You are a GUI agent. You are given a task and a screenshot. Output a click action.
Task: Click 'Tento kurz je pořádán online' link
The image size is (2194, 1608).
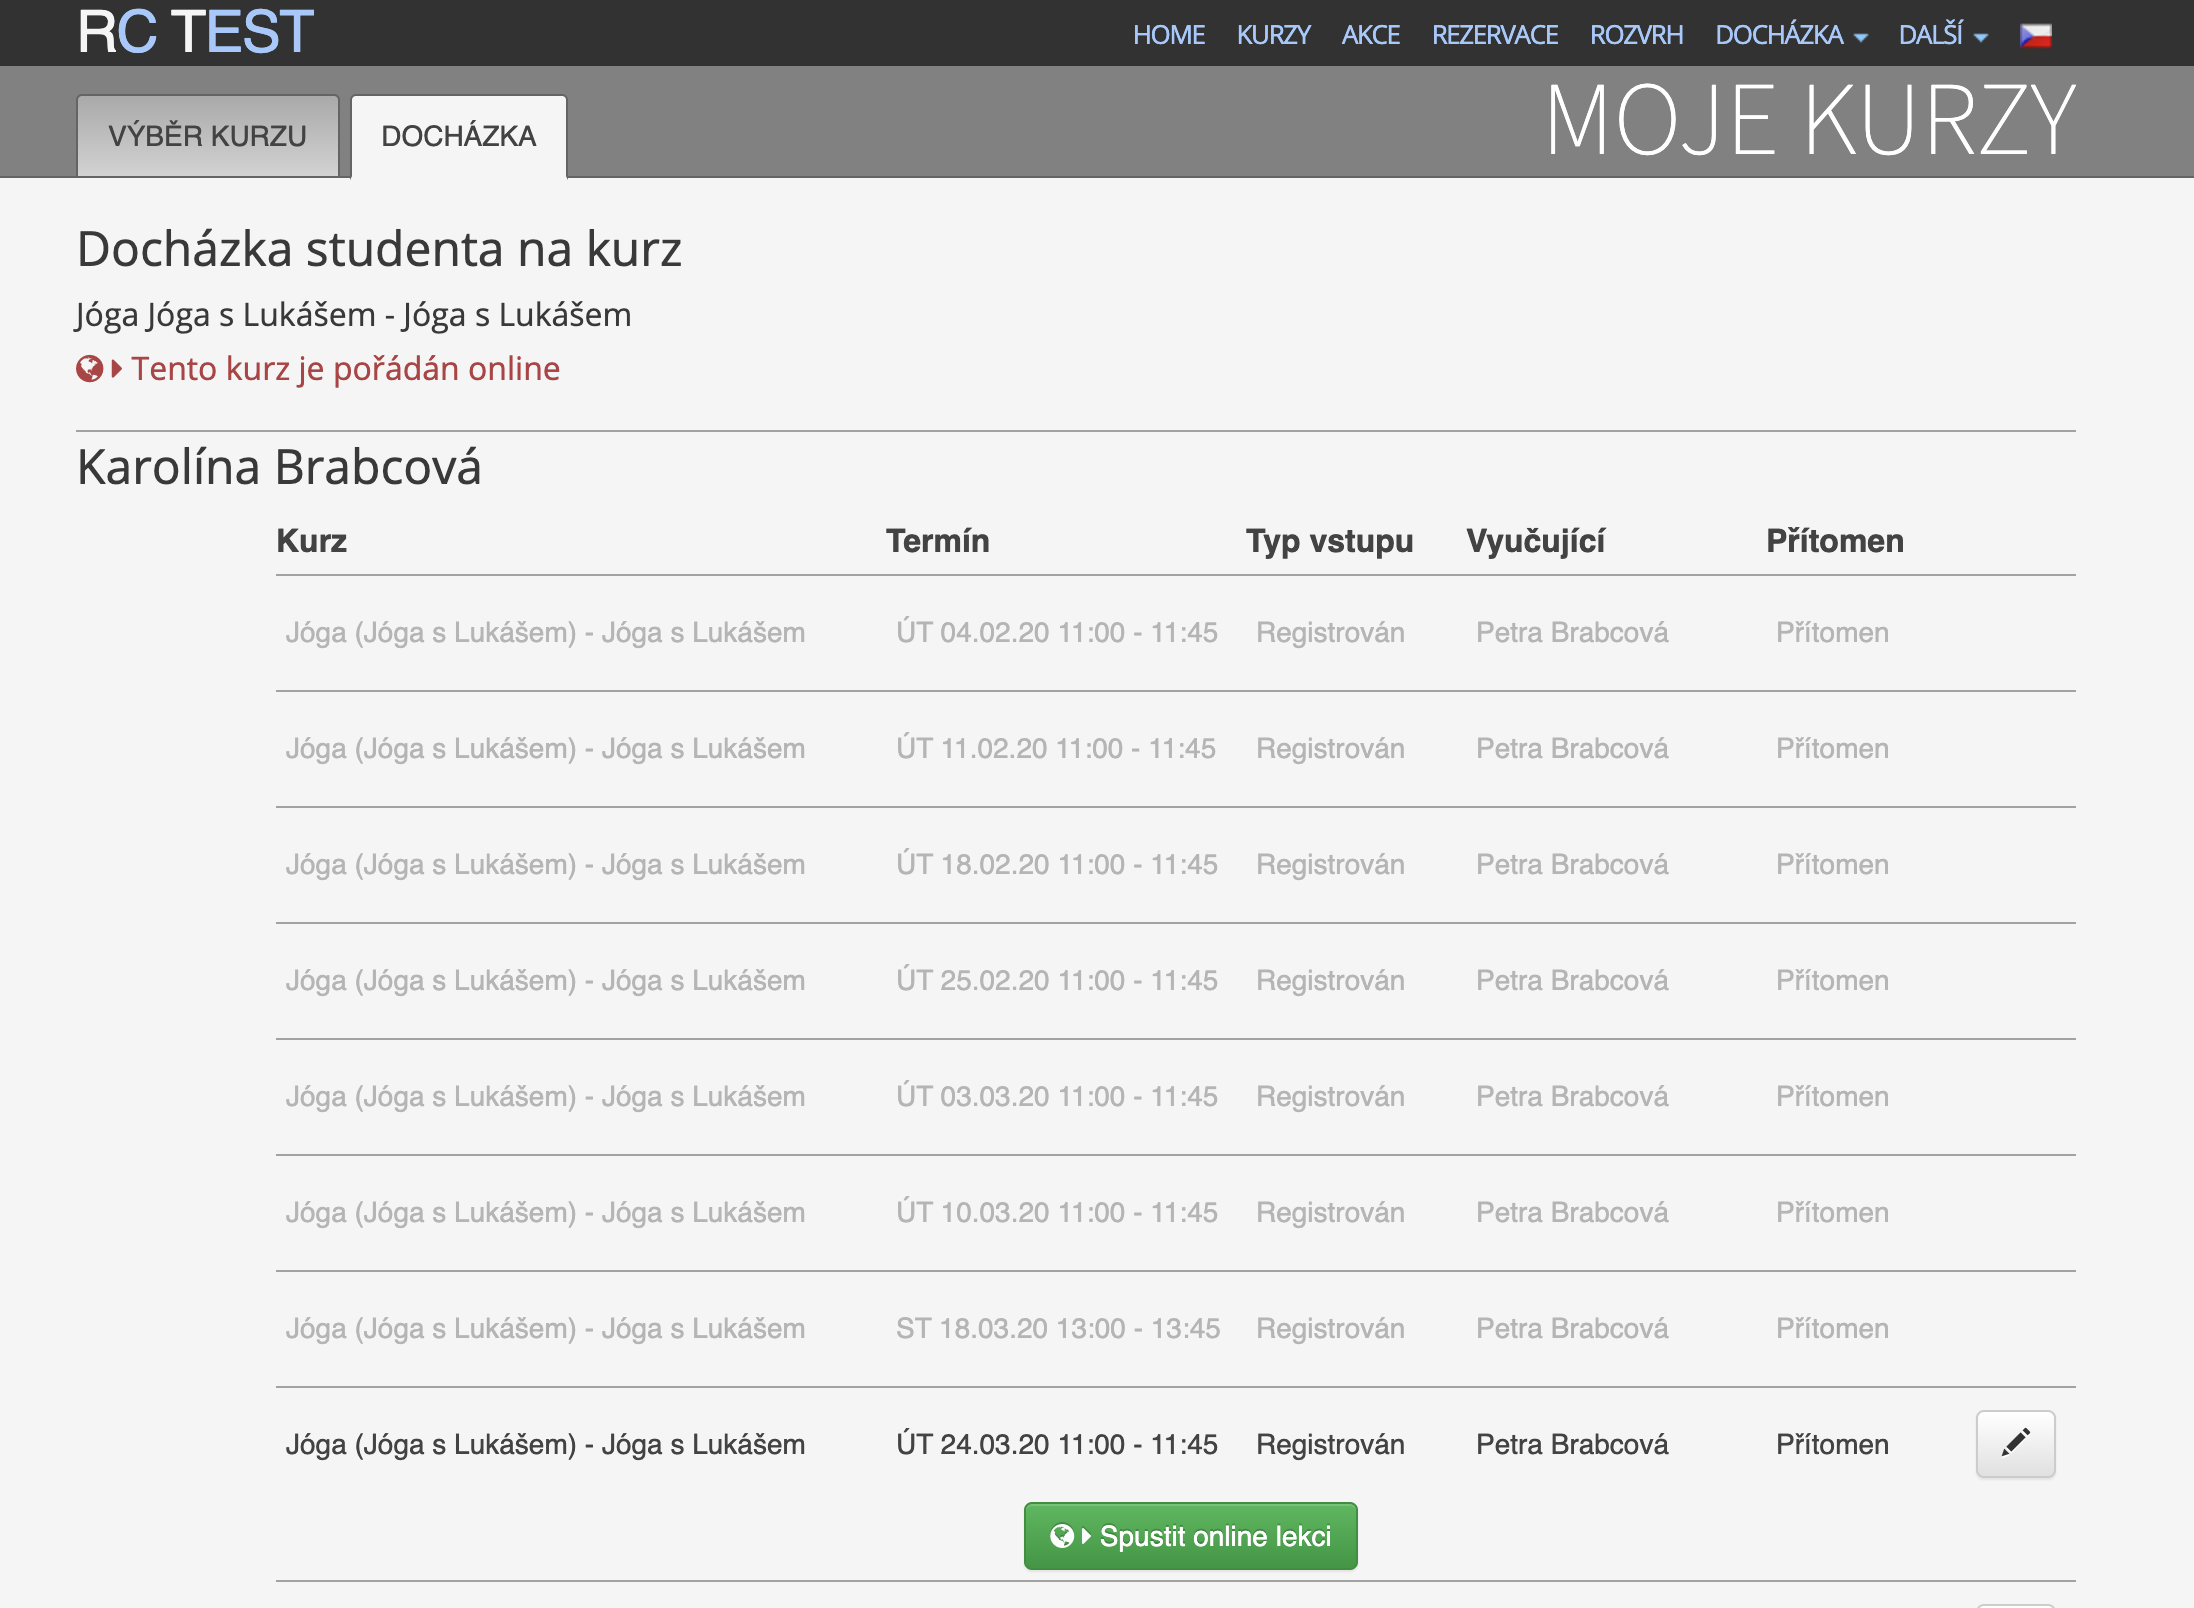tap(345, 369)
